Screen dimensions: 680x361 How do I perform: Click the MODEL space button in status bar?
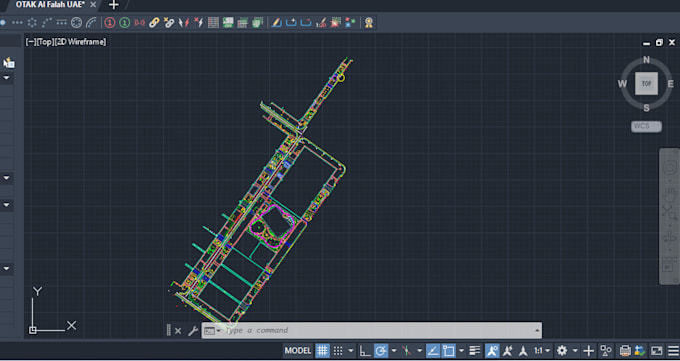pyautogui.click(x=298, y=351)
